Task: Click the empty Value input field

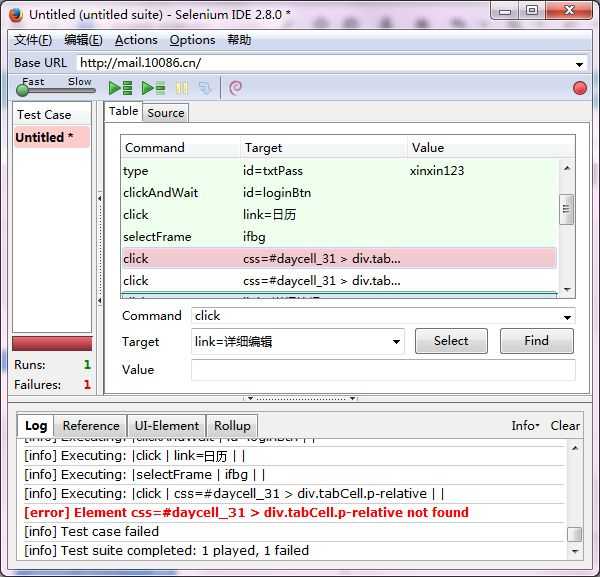Action: [383, 370]
